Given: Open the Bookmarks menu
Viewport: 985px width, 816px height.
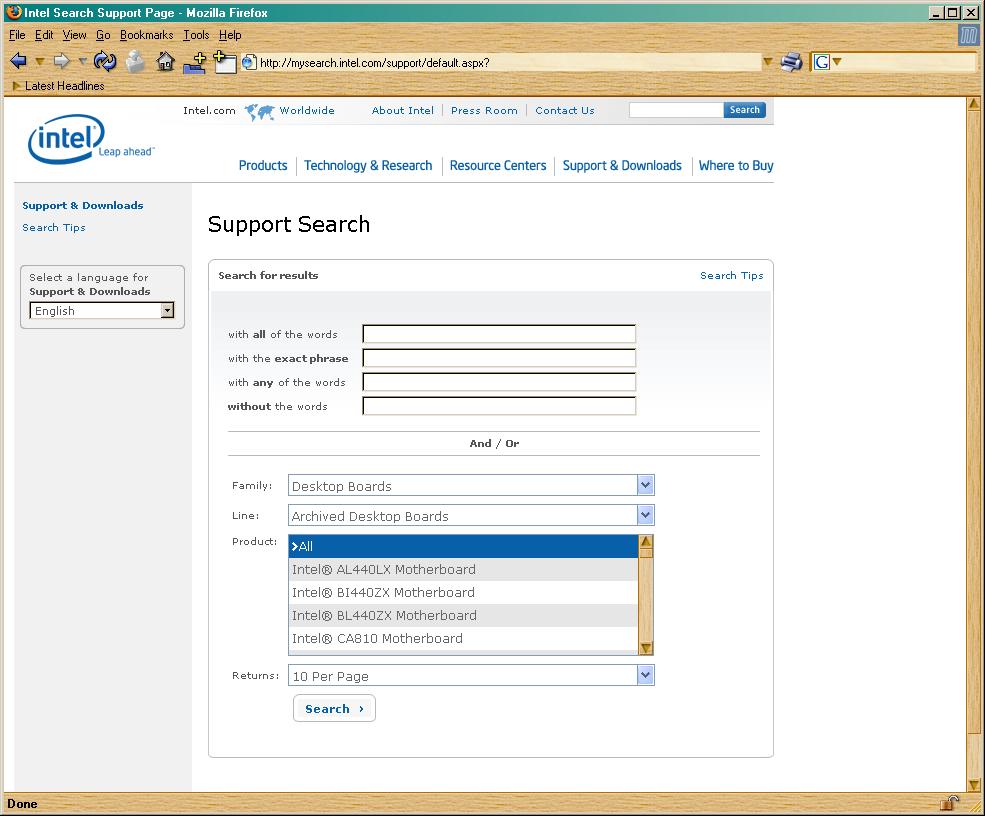Looking at the screenshot, I should tap(146, 35).
